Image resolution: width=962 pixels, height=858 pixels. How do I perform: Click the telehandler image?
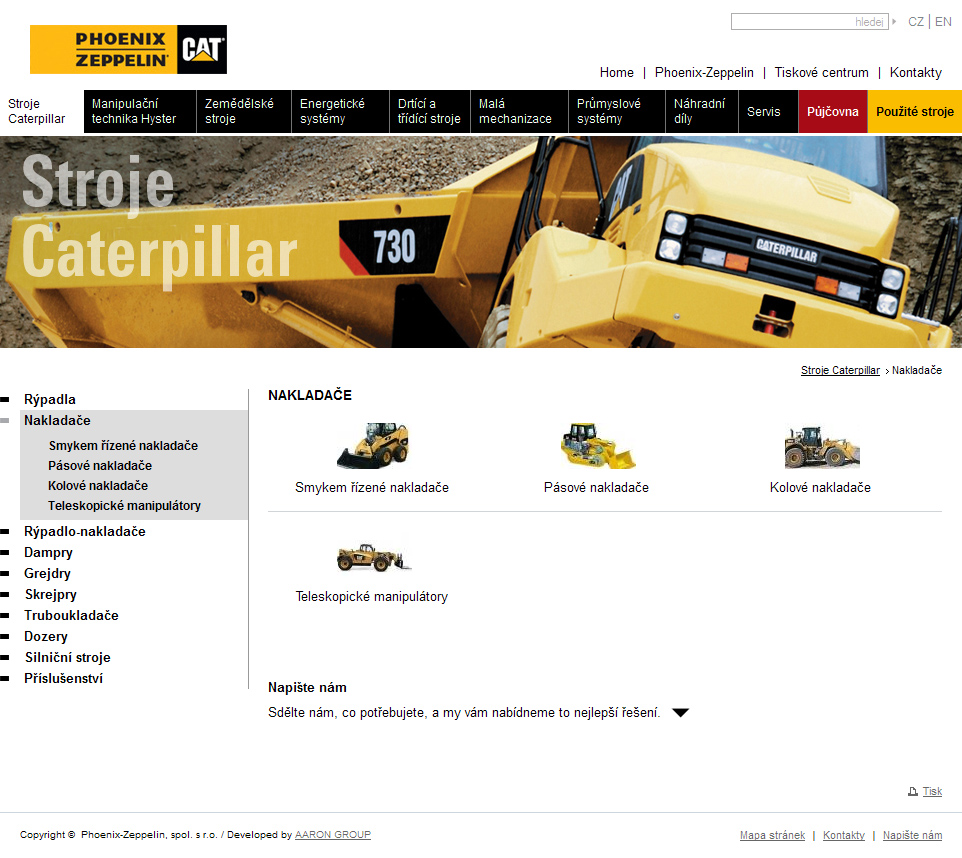pyautogui.click(x=374, y=557)
